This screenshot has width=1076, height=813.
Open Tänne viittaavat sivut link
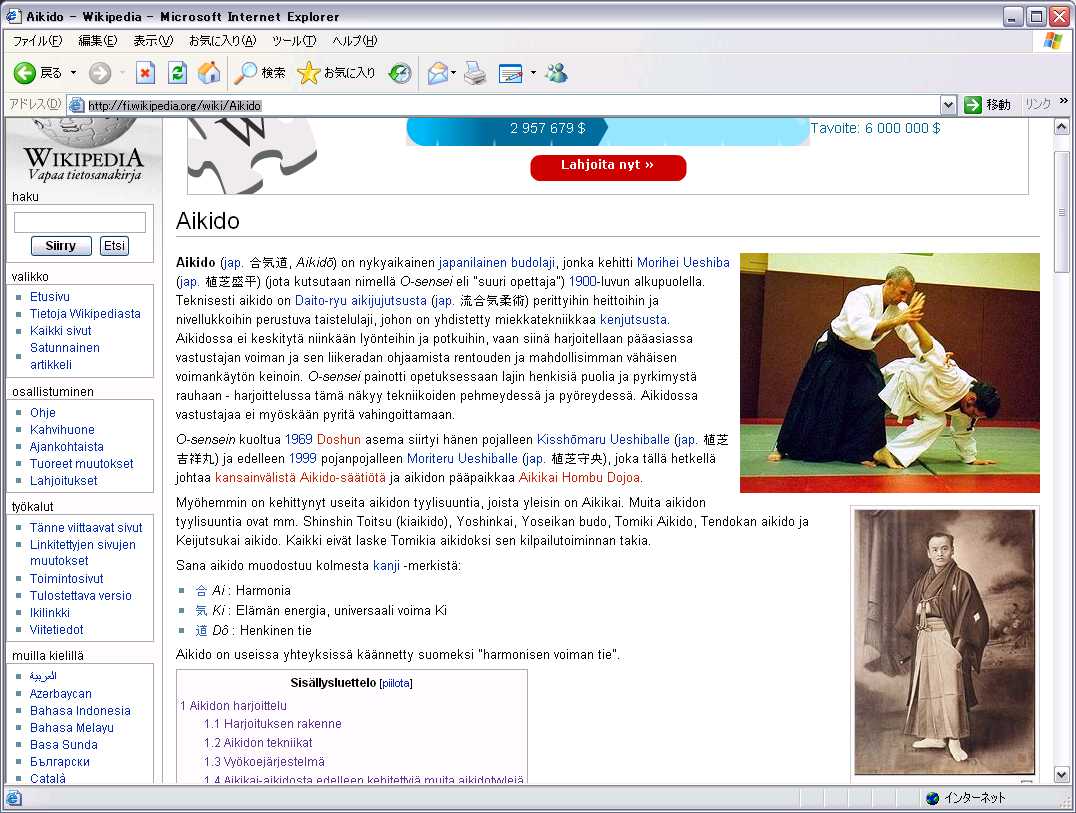86,528
